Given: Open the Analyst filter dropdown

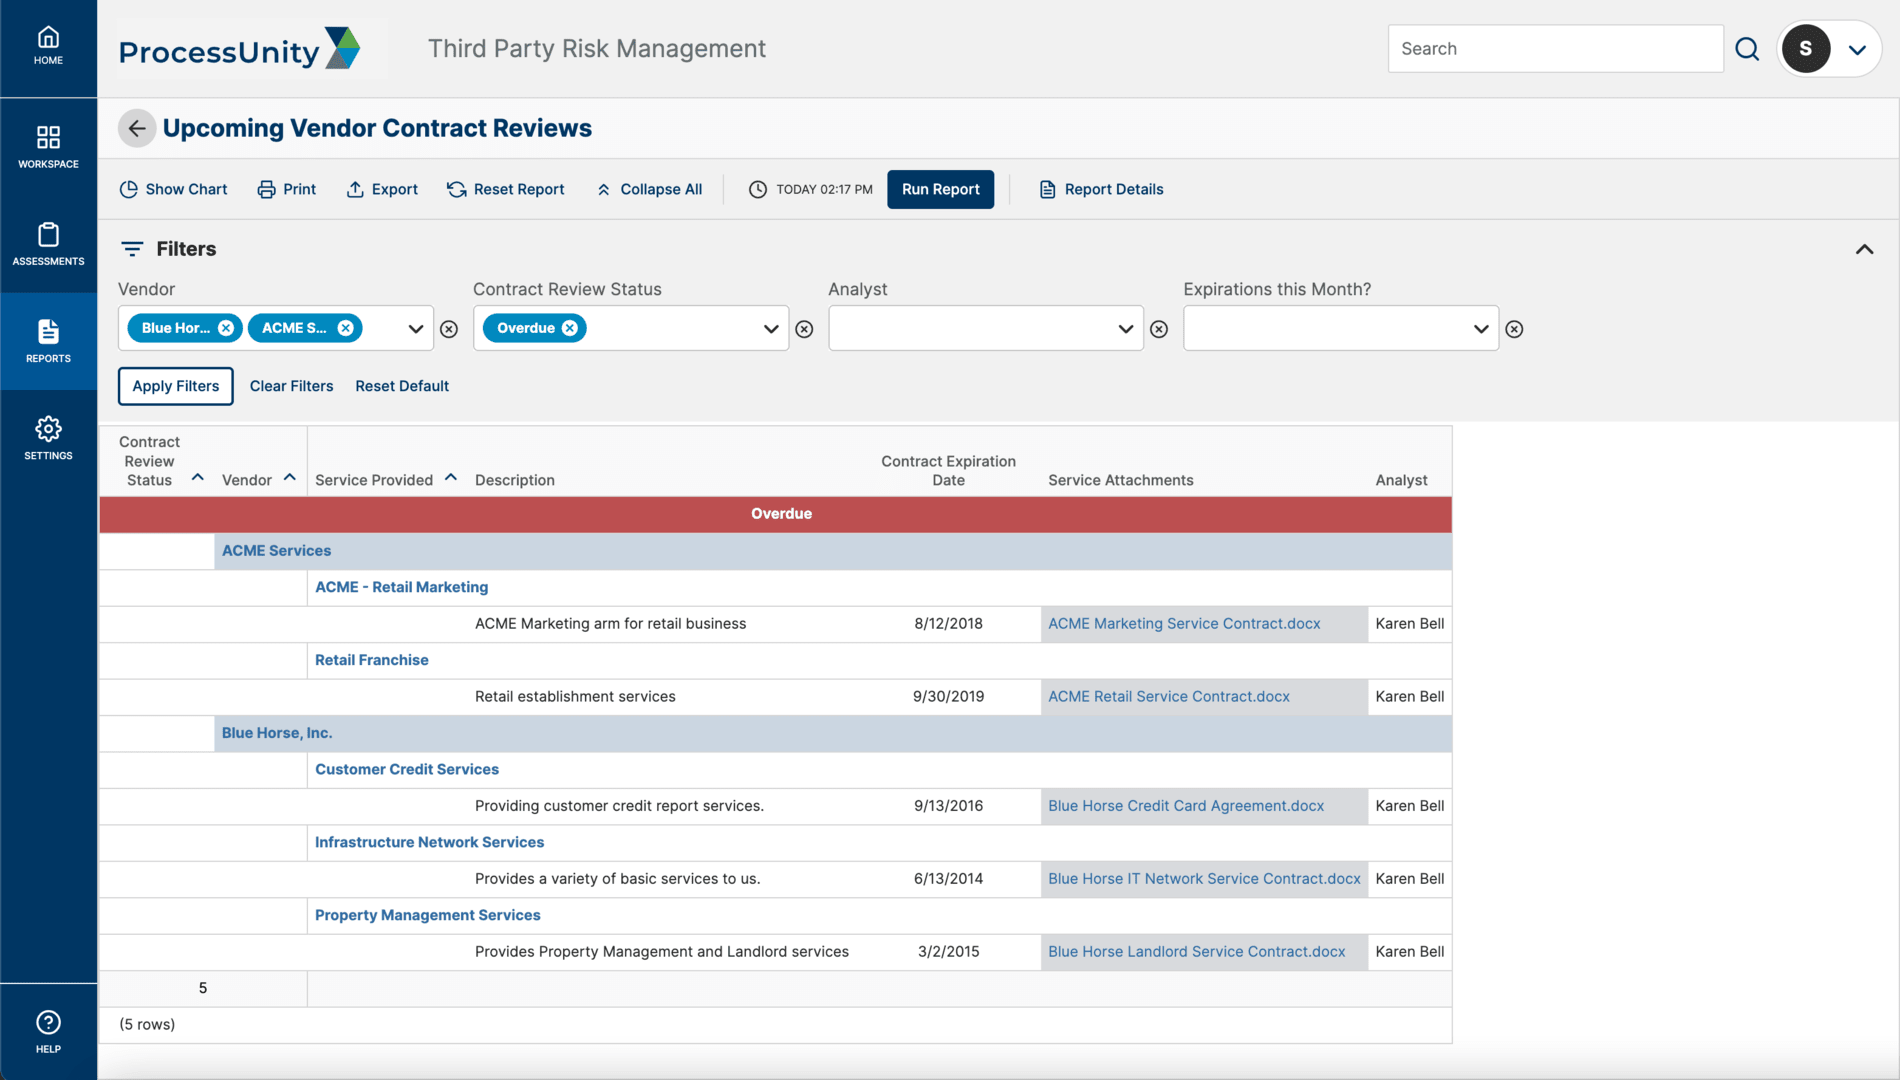Looking at the screenshot, I should coord(1125,329).
